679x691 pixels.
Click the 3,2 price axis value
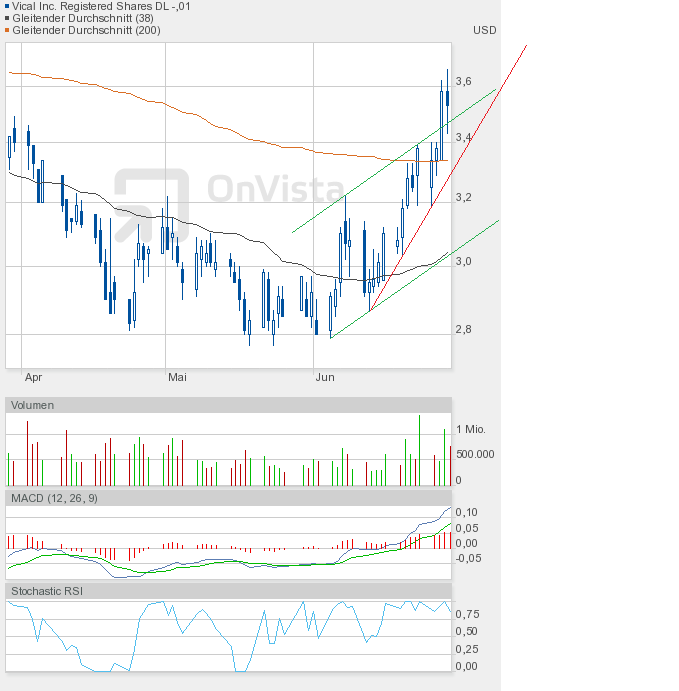(x=464, y=197)
